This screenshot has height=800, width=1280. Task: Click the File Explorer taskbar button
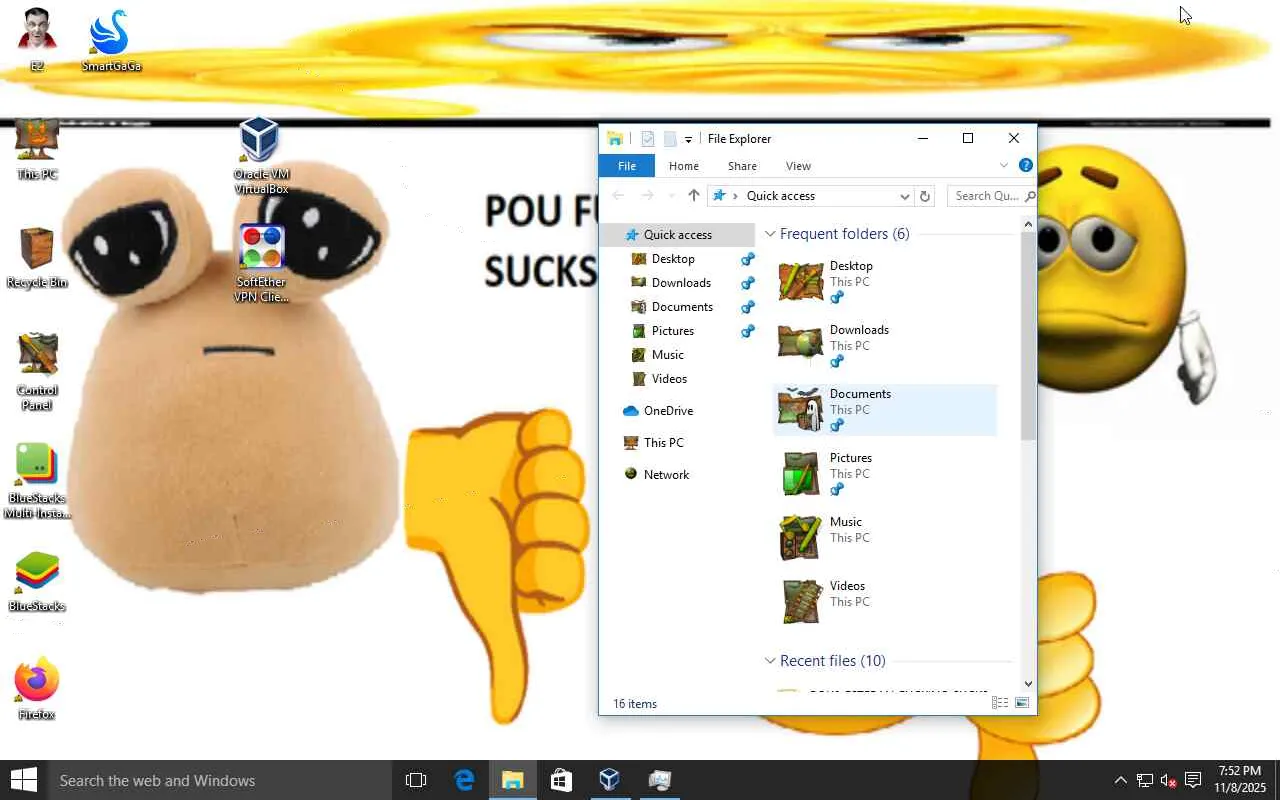[x=512, y=780]
